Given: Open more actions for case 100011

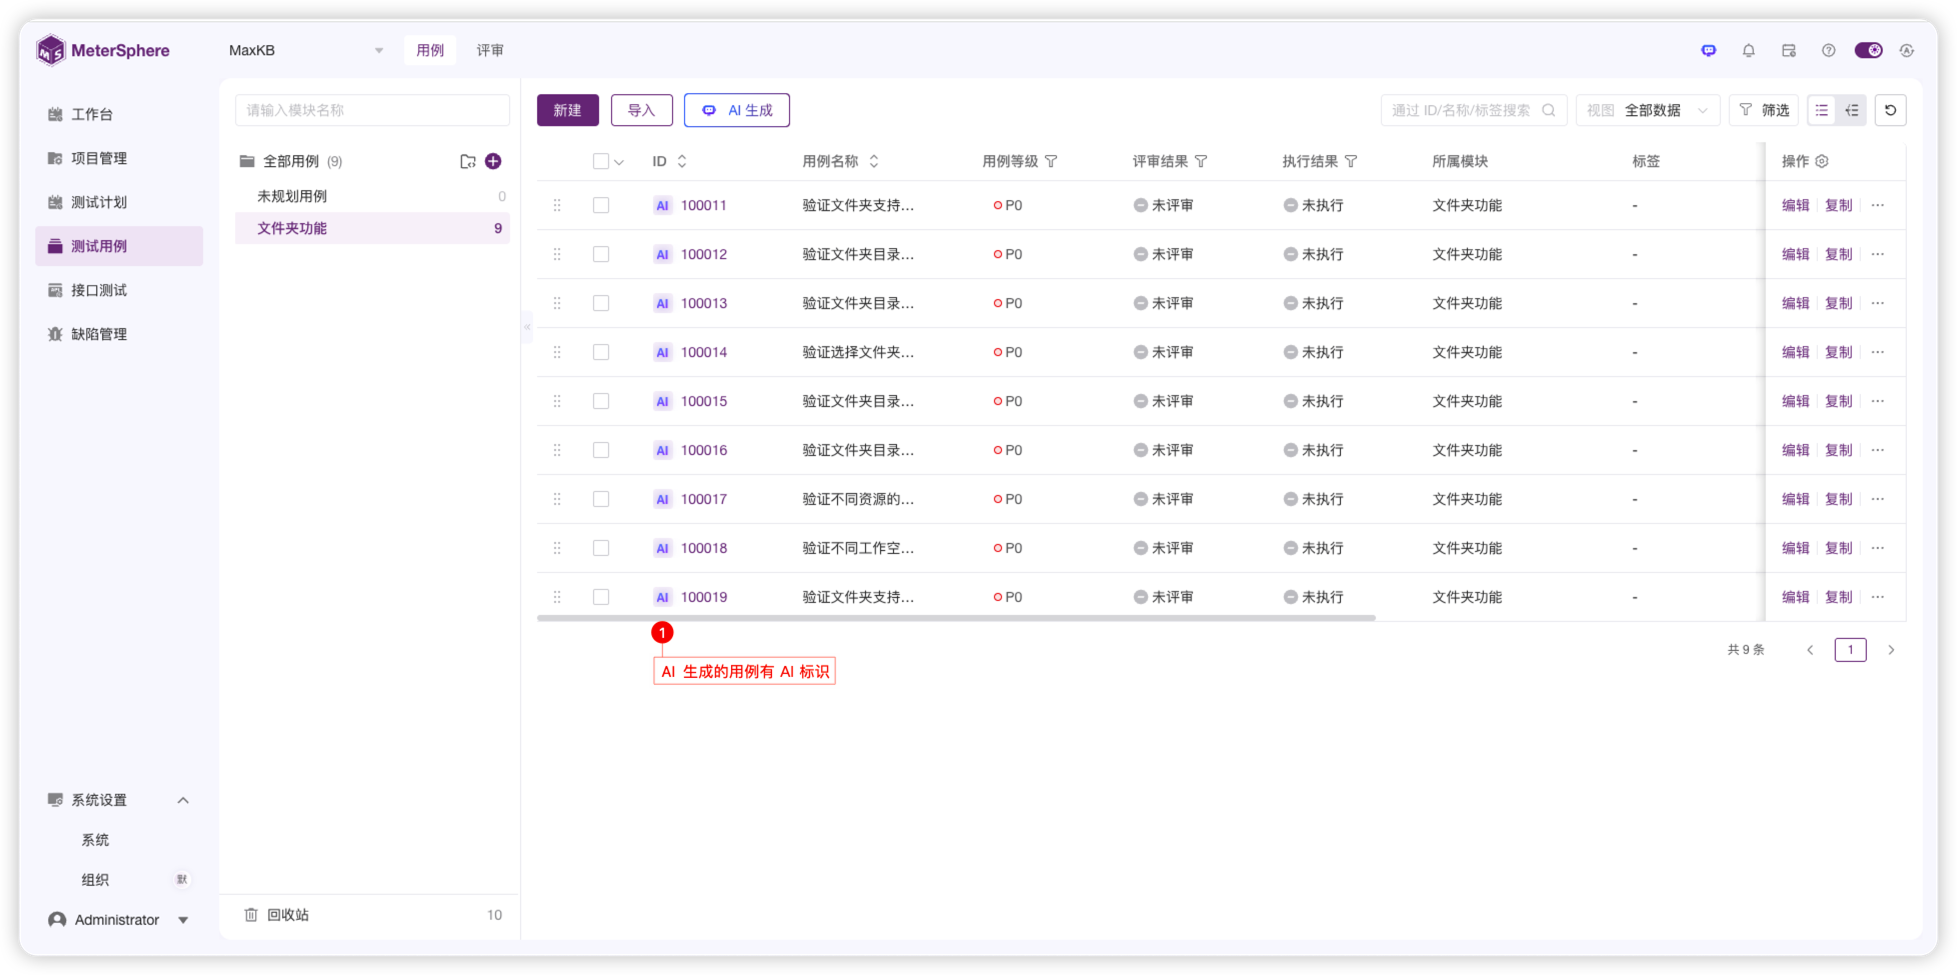Looking at the screenshot, I should click(1878, 205).
